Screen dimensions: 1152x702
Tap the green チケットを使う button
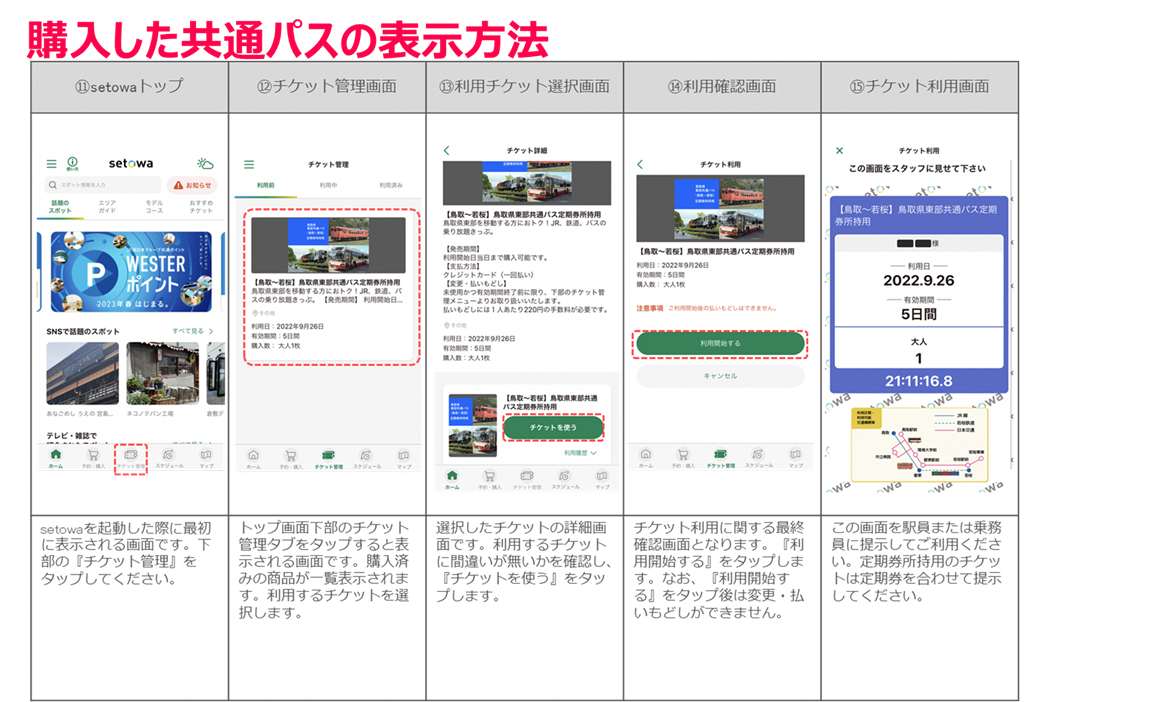(x=553, y=427)
